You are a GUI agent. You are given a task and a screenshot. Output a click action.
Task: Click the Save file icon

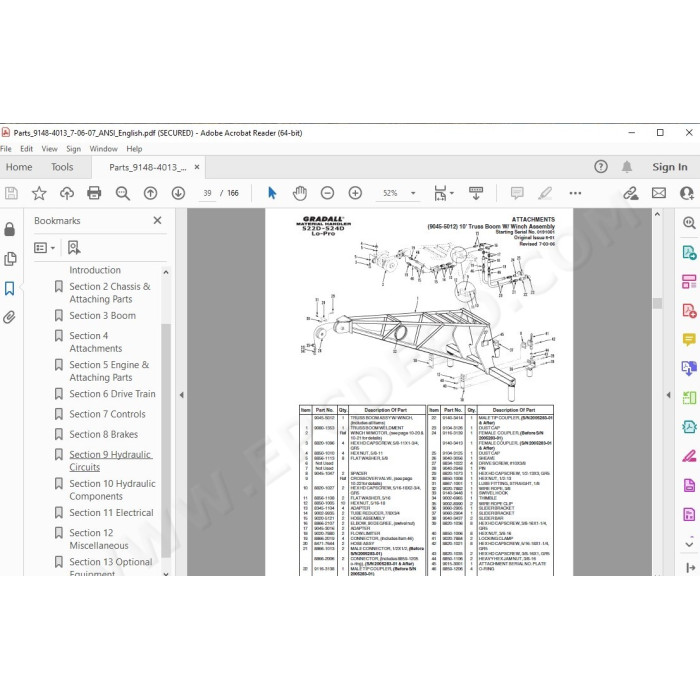11,193
